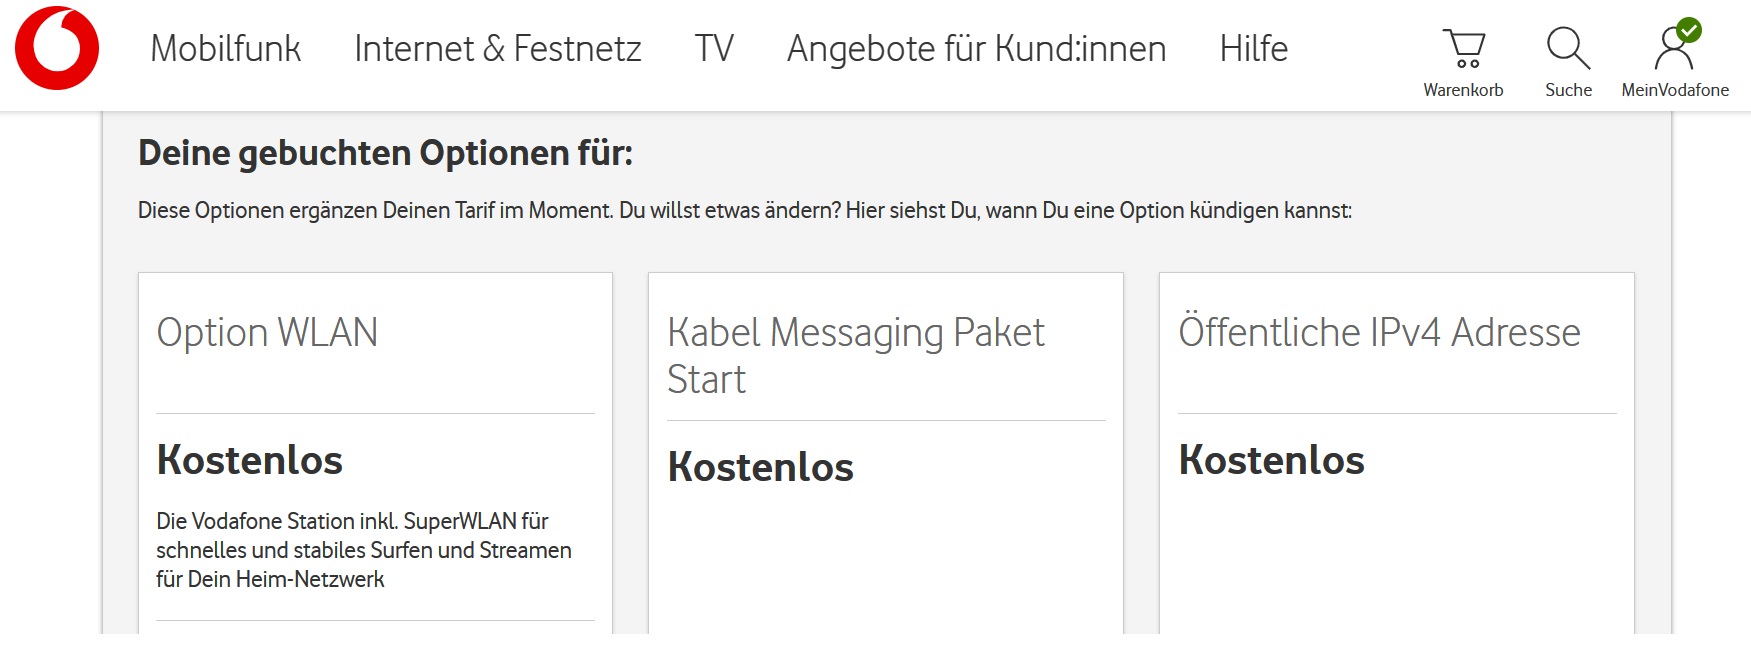Click the Suche label
Screen dimensions: 1751x648
pyautogui.click(x=1568, y=90)
